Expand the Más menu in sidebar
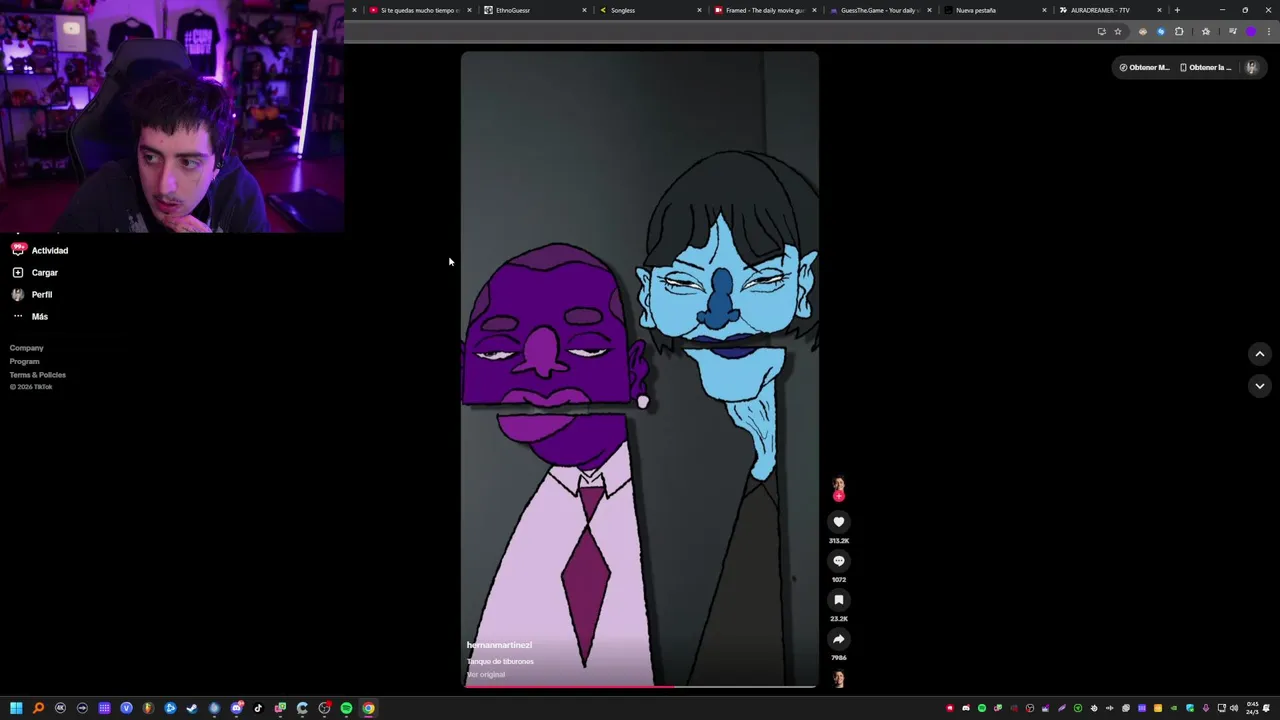1280x720 pixels. click(x=30, y=316)
